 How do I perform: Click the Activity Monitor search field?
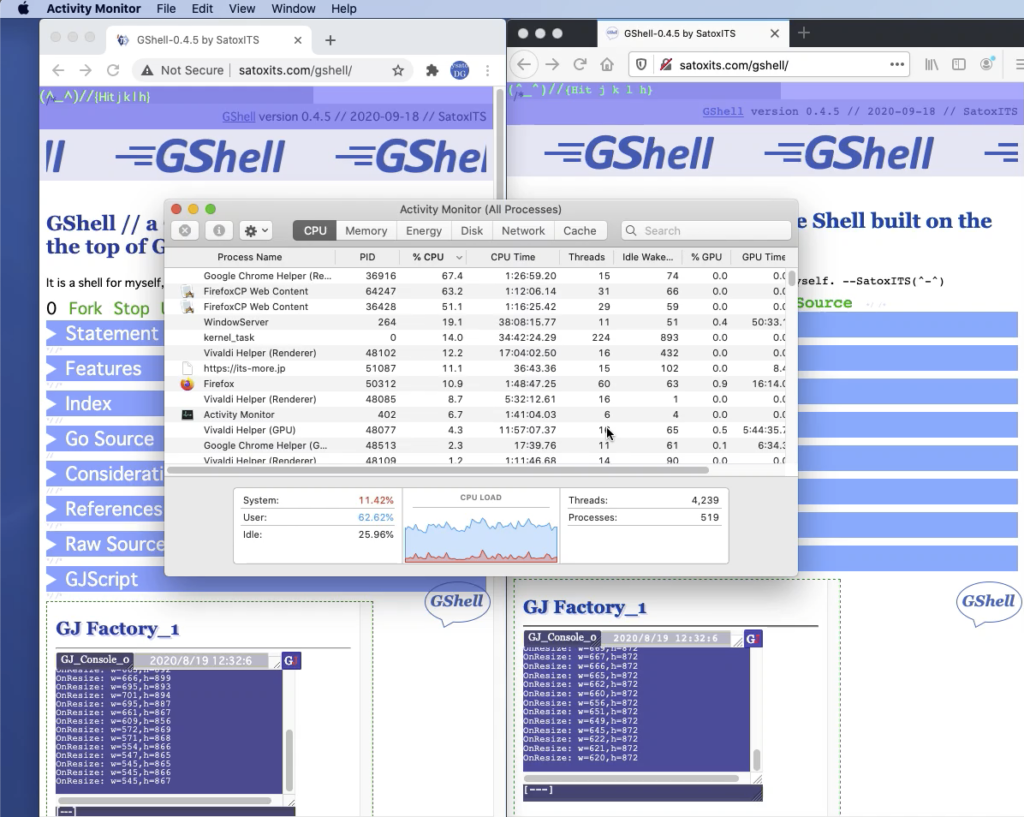click(705, 231)
